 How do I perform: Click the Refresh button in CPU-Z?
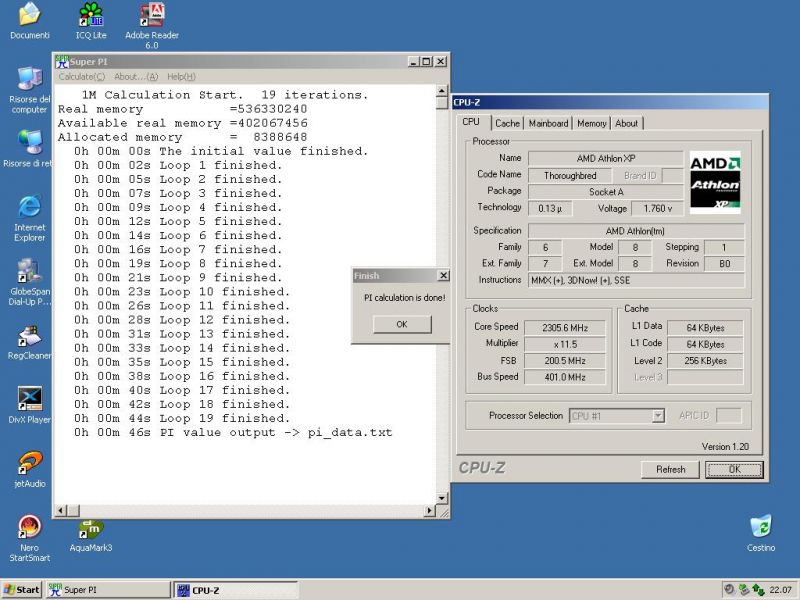(x=670, y=469)
